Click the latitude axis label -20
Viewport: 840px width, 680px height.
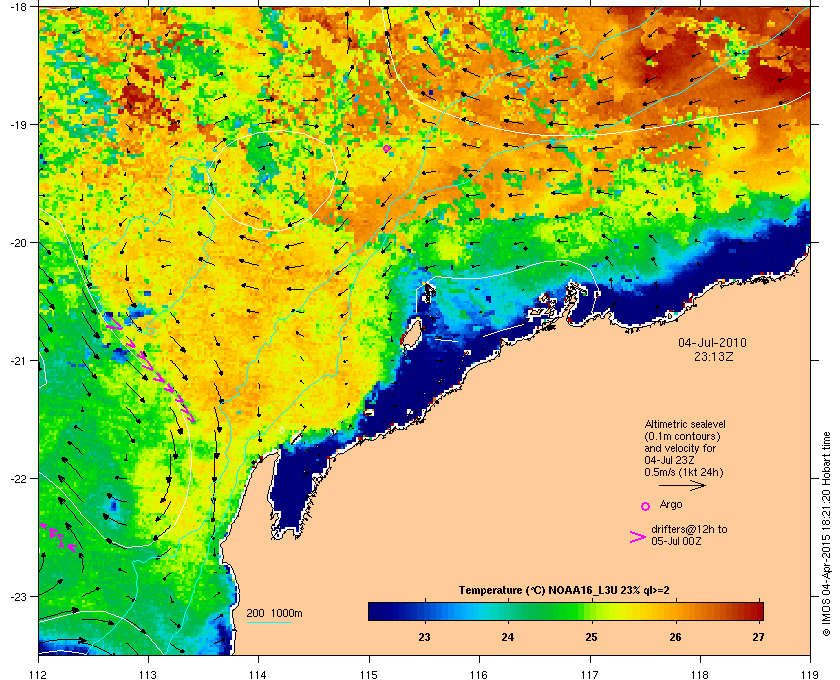[18, 242]
